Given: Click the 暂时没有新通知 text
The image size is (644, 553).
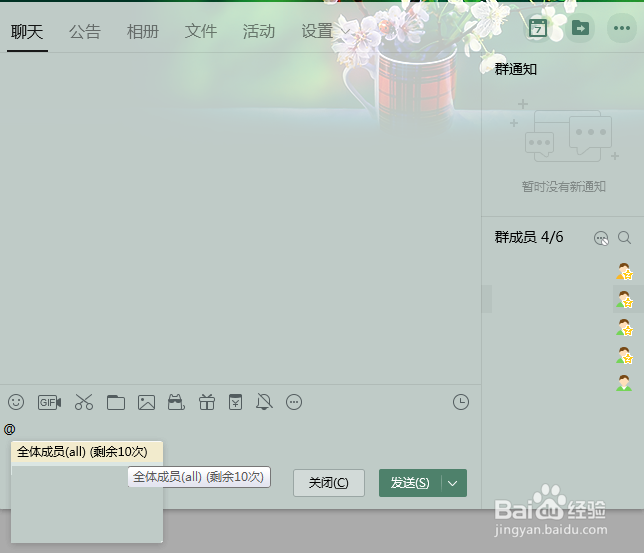Looking at the screenshot, I should (x=564, y=187).
